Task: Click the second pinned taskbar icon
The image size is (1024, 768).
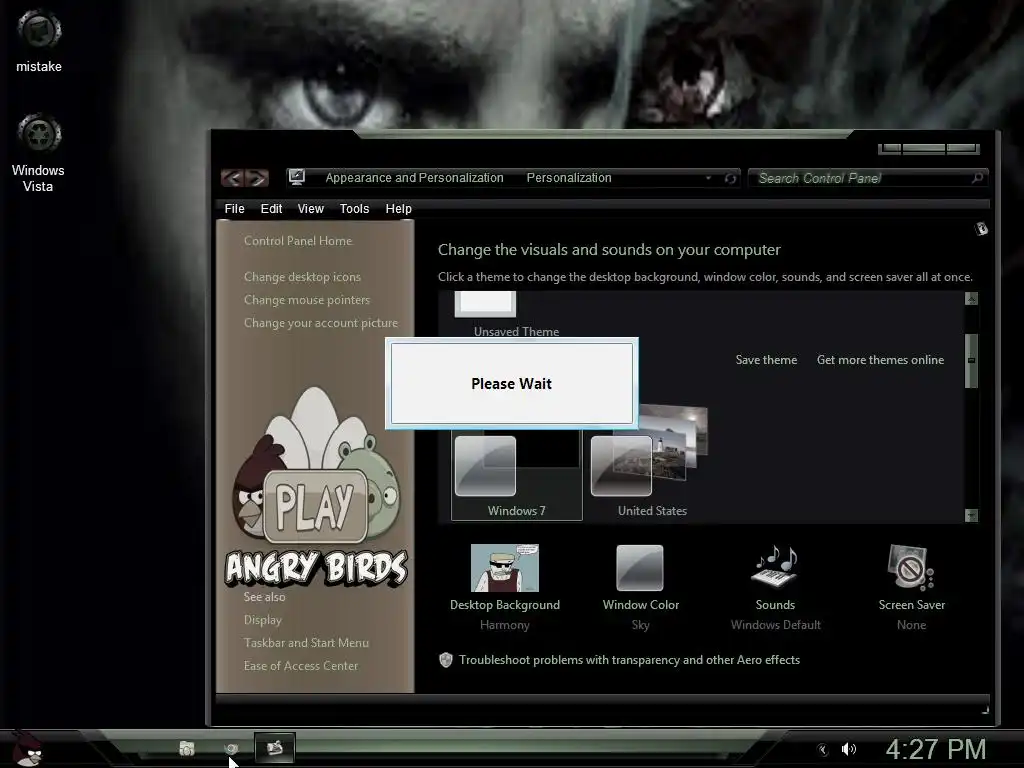Action: click(231, 748)
